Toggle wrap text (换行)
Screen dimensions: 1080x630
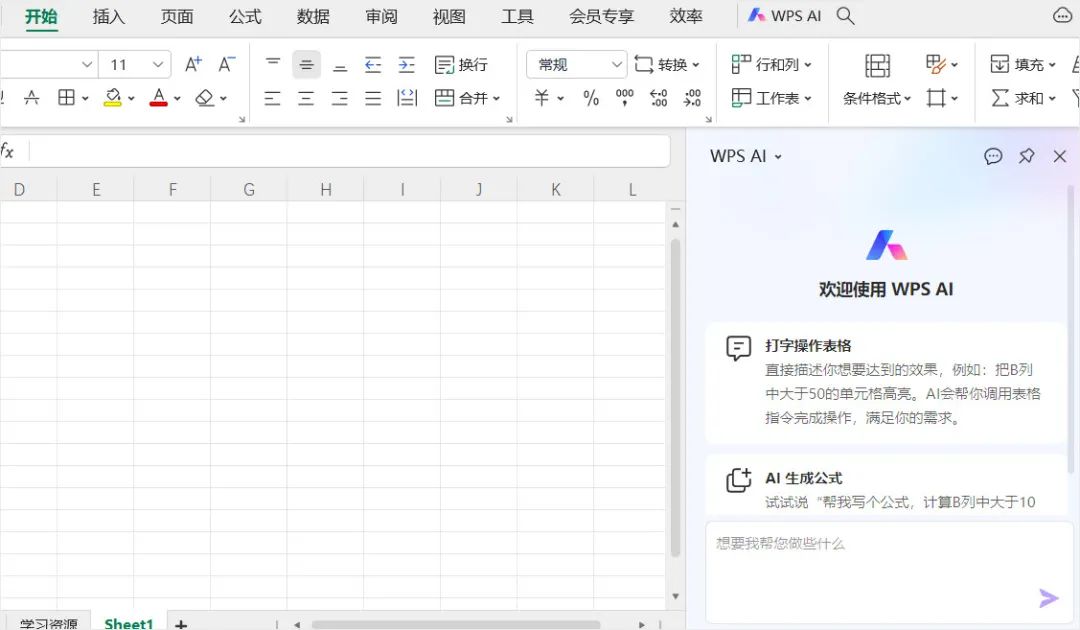point(461,65)
